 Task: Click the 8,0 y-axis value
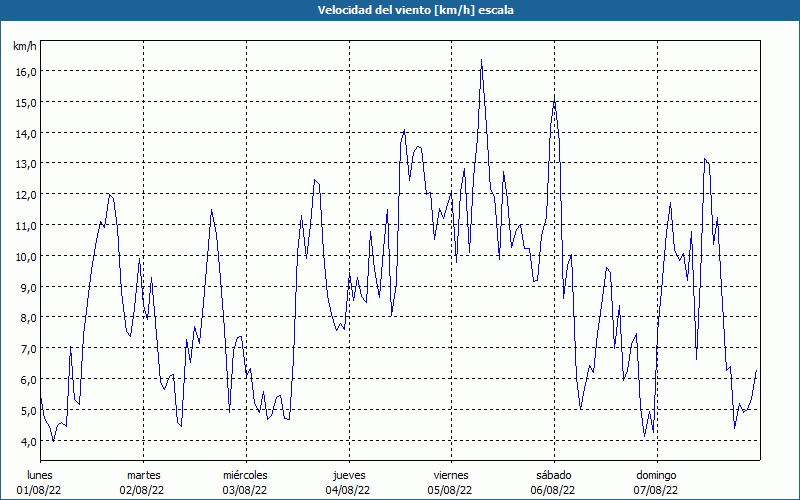coord(28,318)
